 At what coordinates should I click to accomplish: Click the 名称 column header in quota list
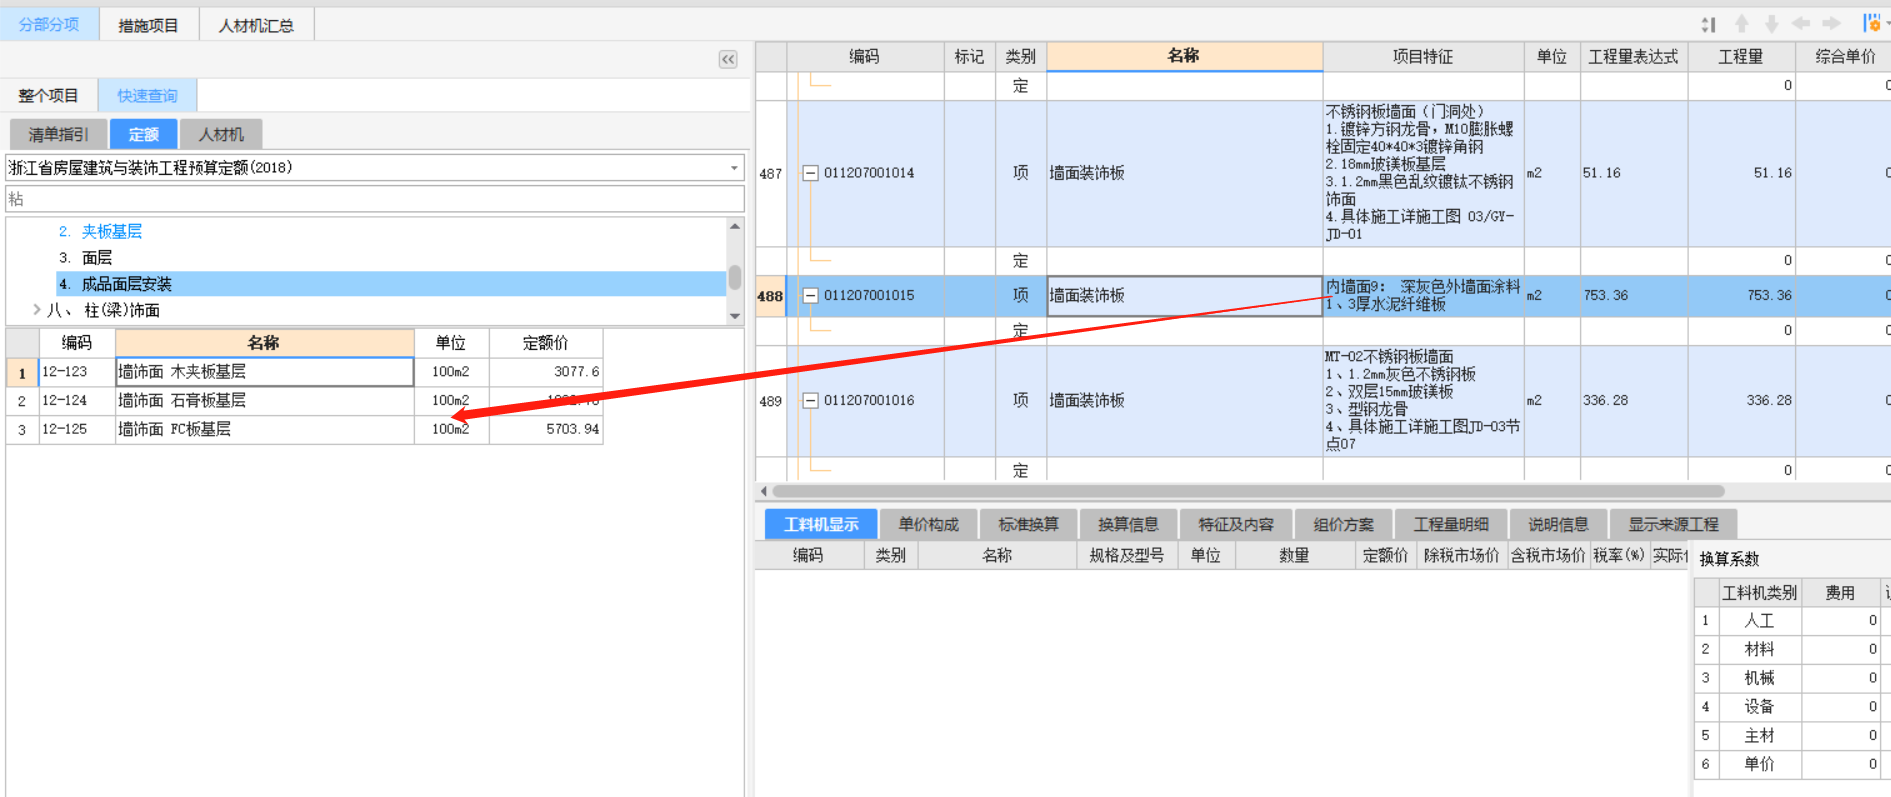point(264,343)
